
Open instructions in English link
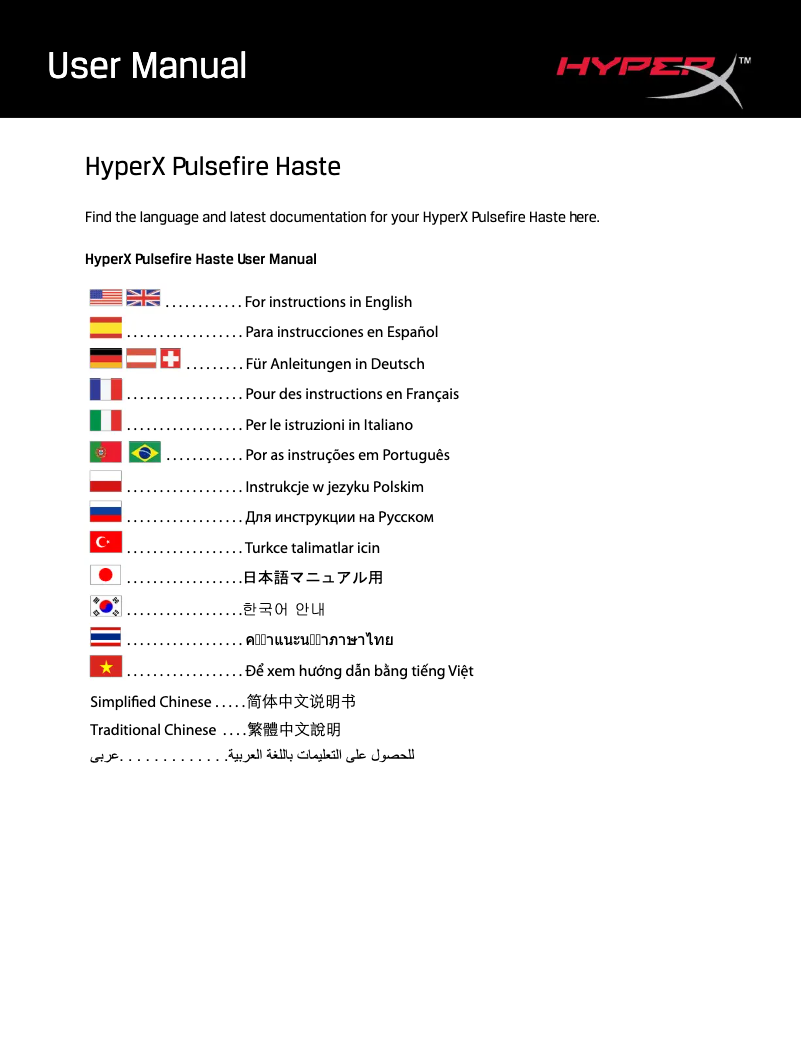pos(328,301)
